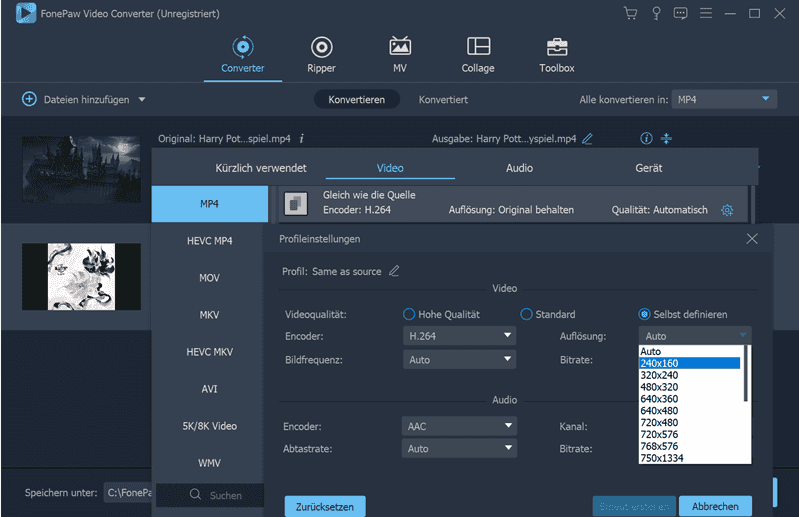Choose 720x576 resolution
Viewport: 799px width, 517px height.
690,434
